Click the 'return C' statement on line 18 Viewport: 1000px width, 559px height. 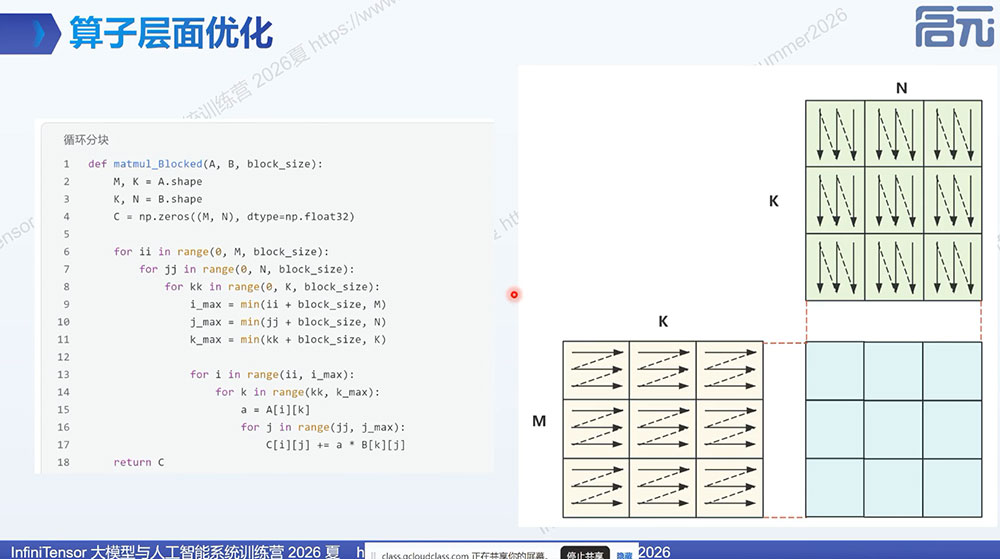(x=138, y=462)
